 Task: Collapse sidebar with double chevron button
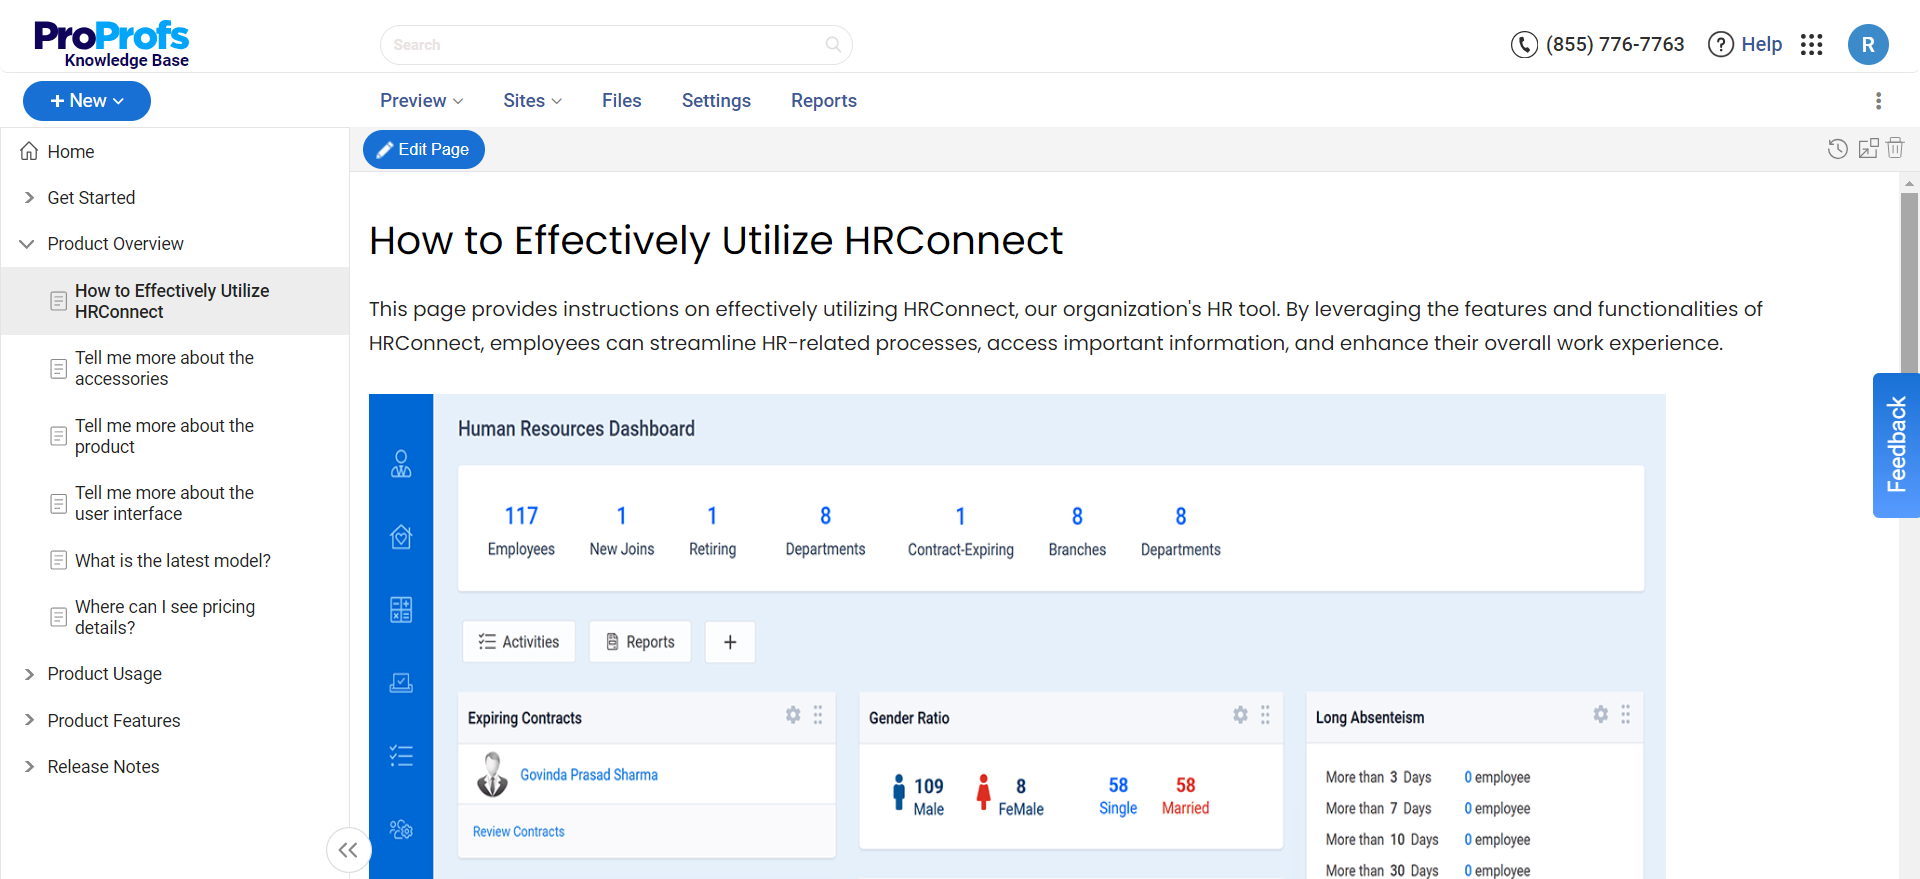click(x=348, y=850)
